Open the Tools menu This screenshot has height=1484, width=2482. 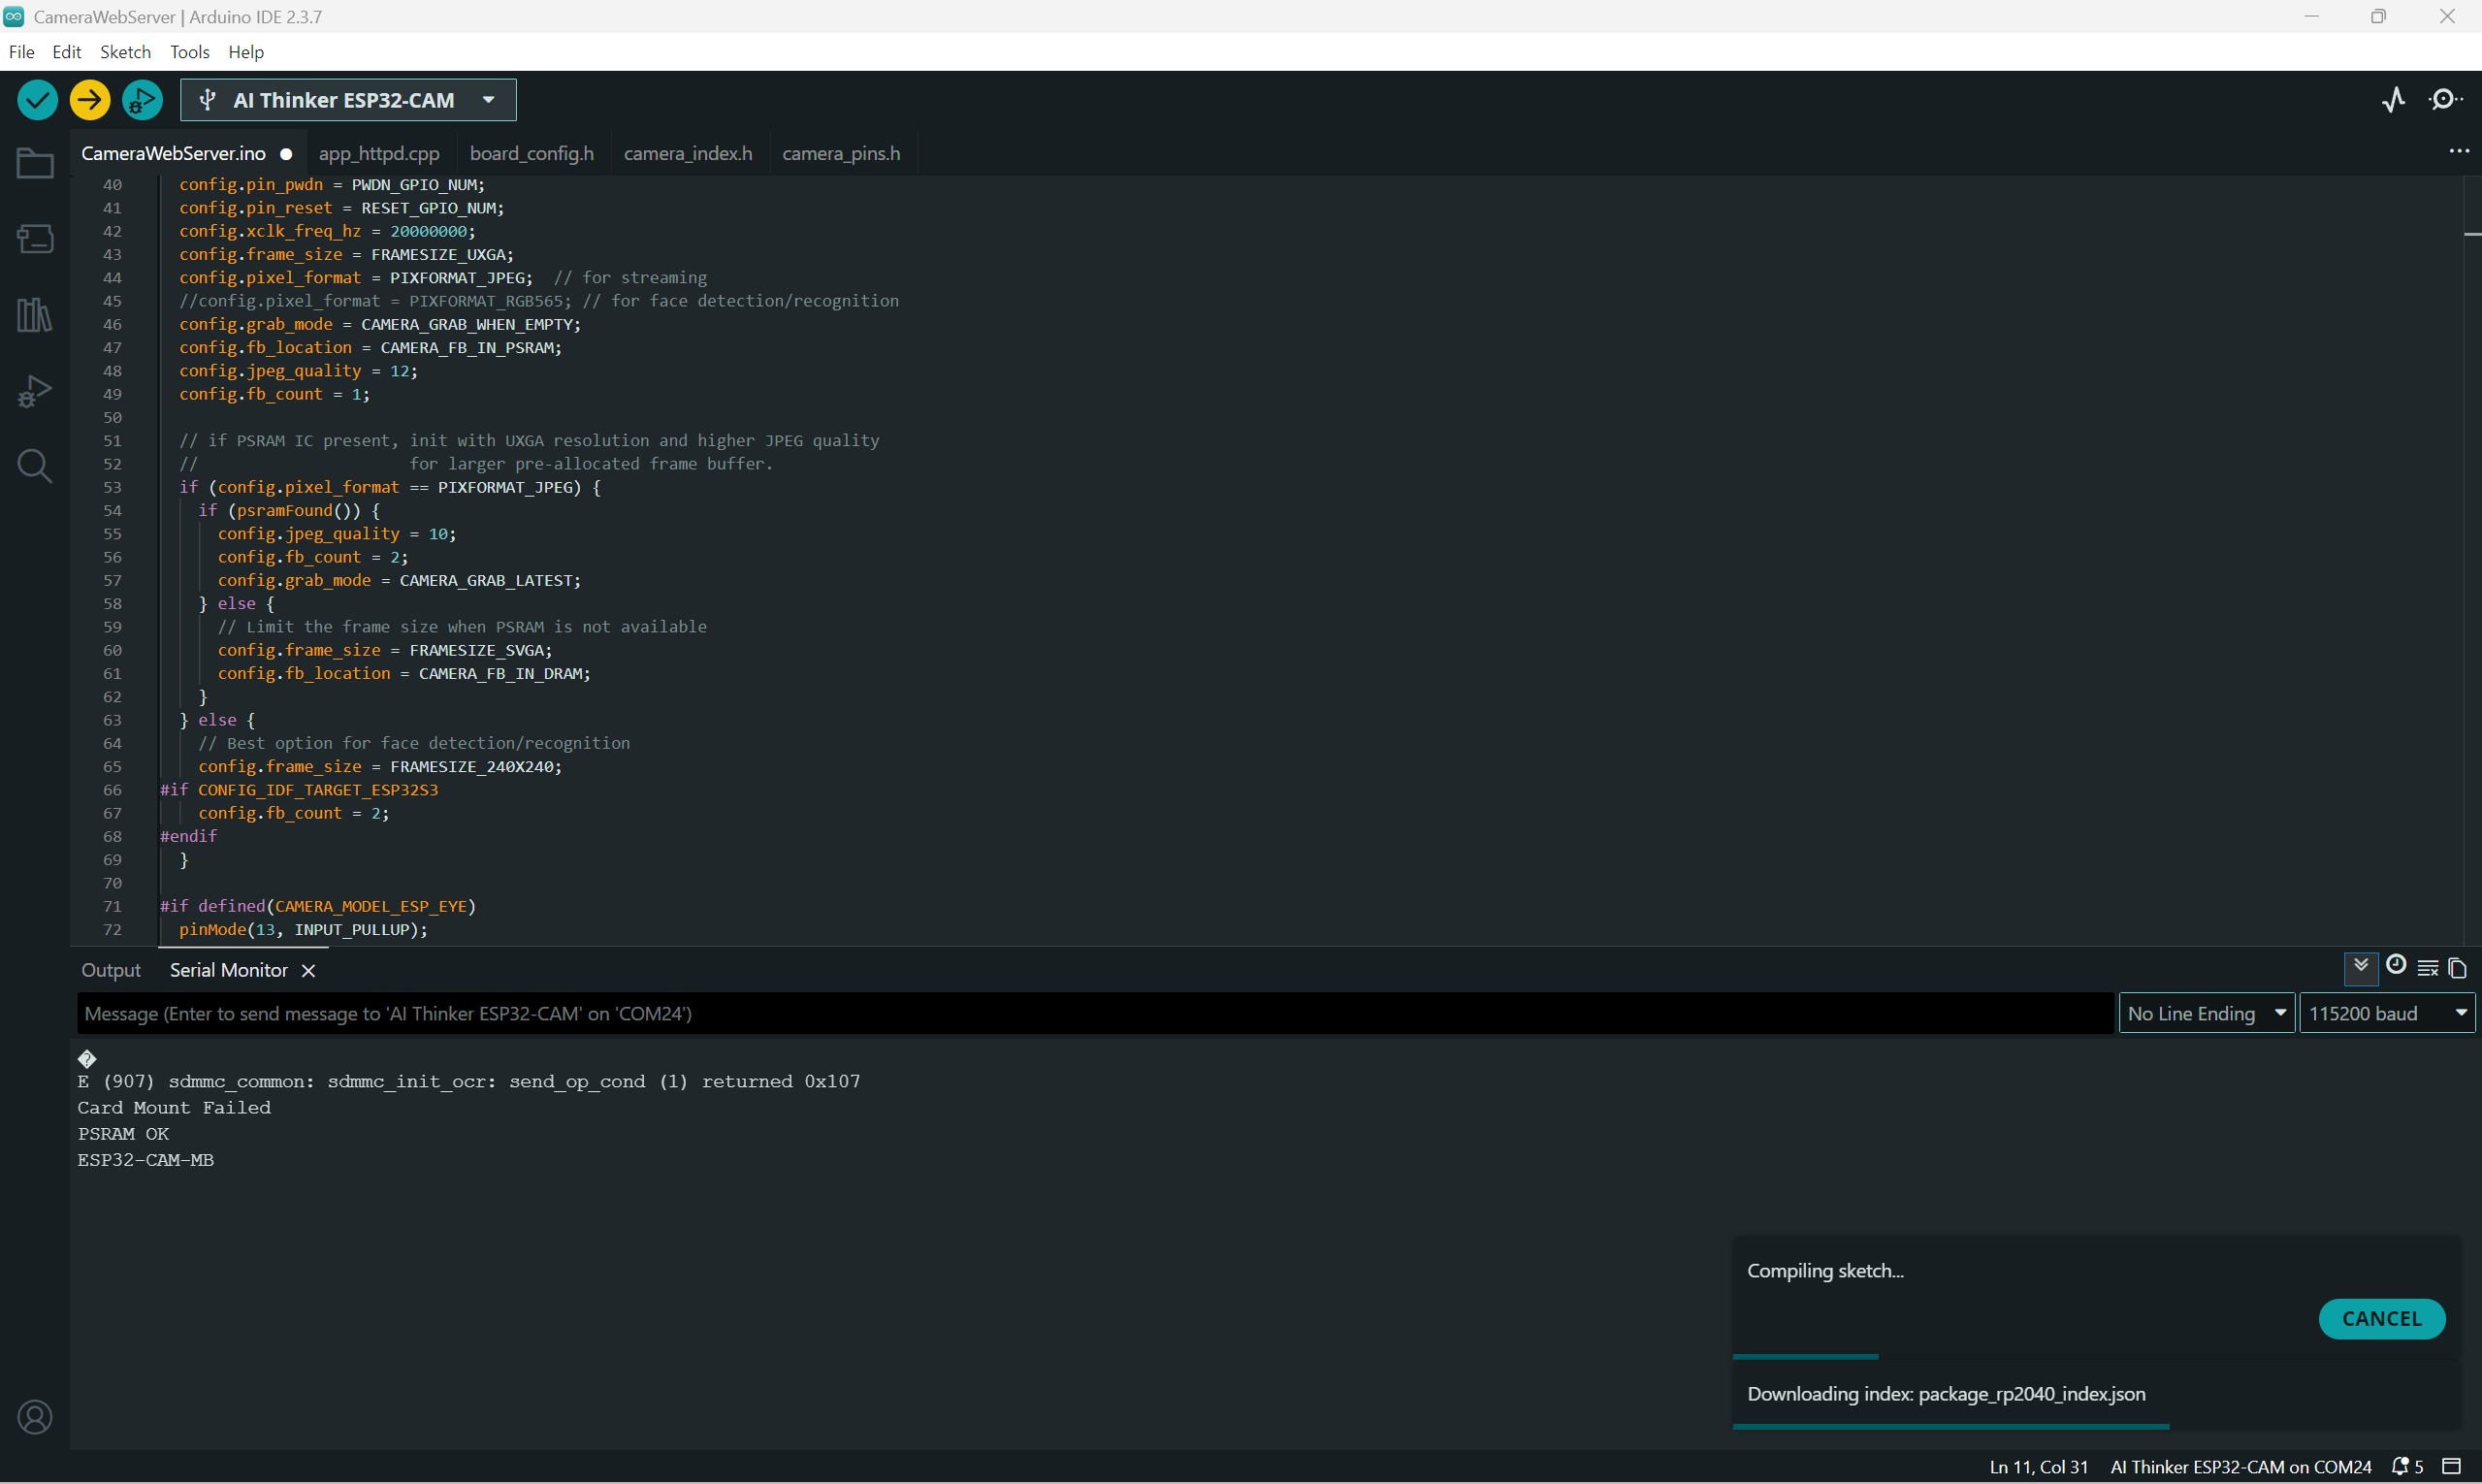click(x=189, y=52)
